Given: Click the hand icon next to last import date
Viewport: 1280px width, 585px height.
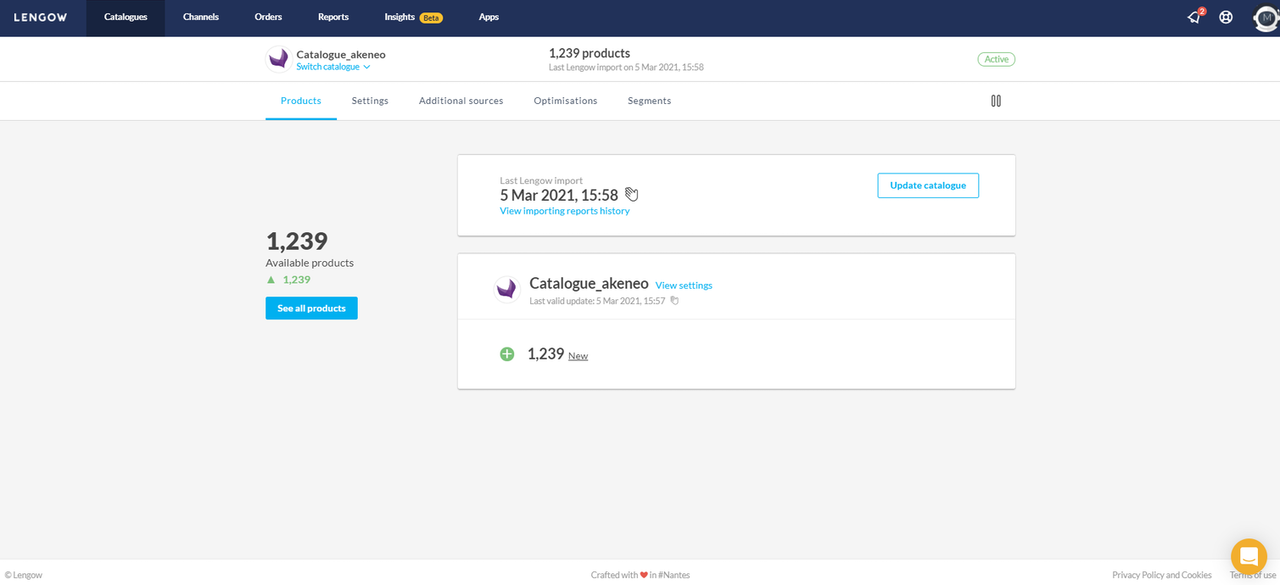Looking at the screenshot, I should (631, 194).
